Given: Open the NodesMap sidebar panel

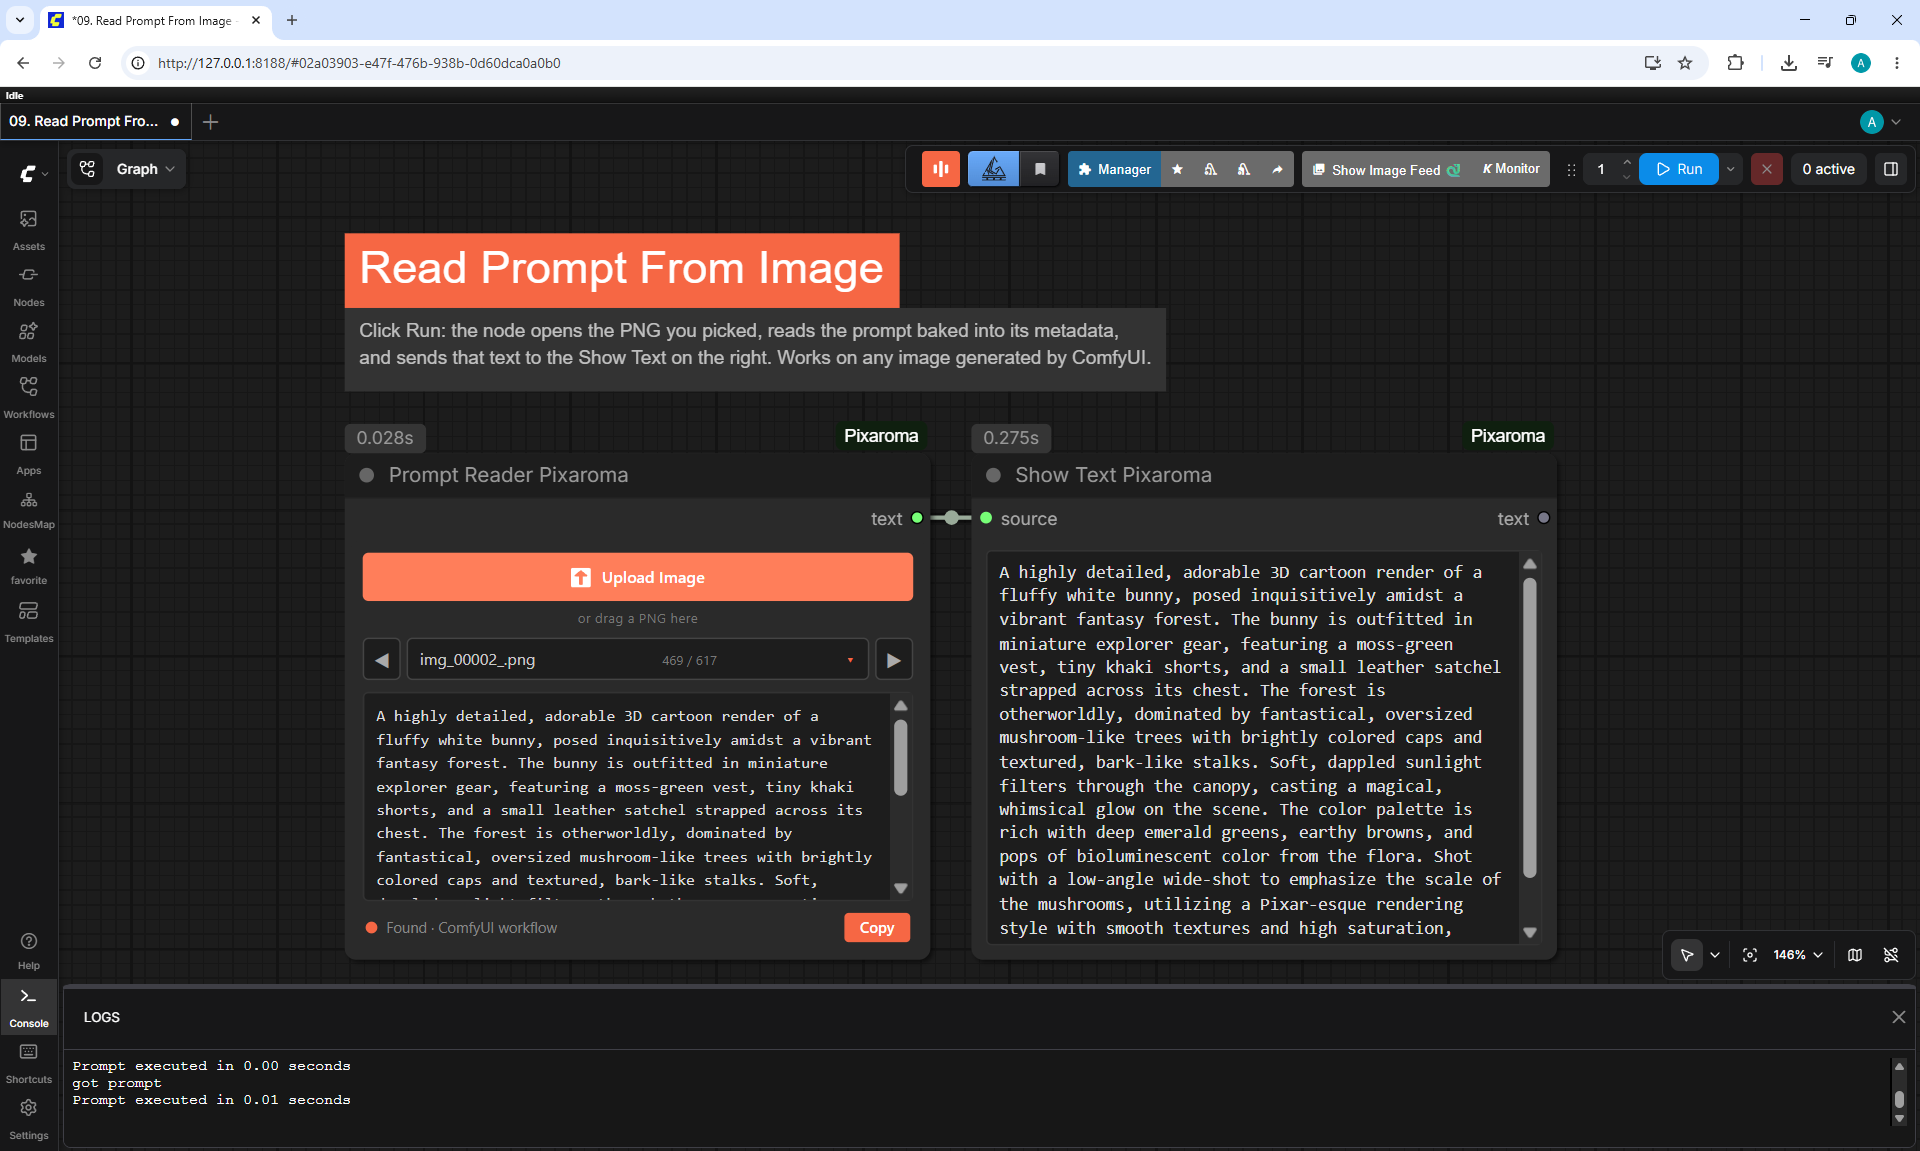Looking at the screenshot, I should click(28, 509).
